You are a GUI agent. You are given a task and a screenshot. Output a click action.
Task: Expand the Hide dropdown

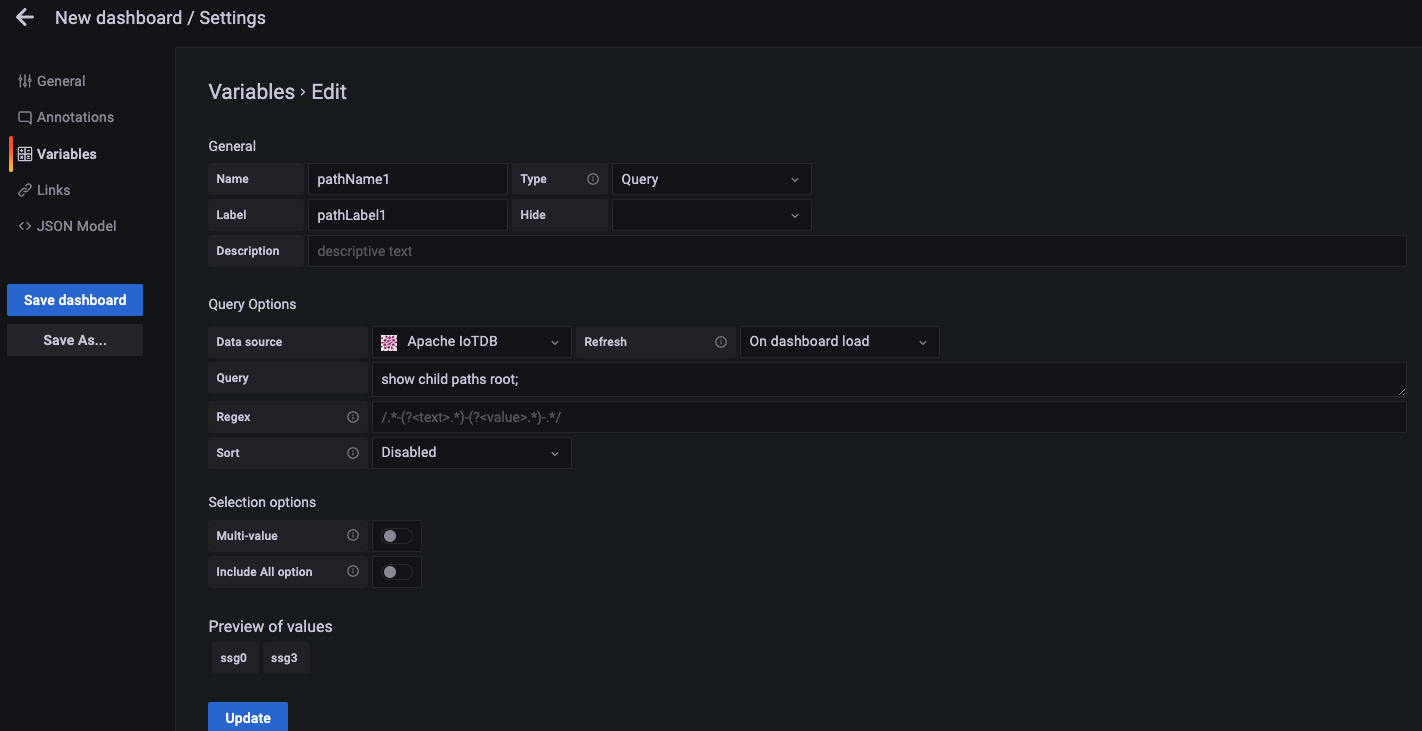710,215
